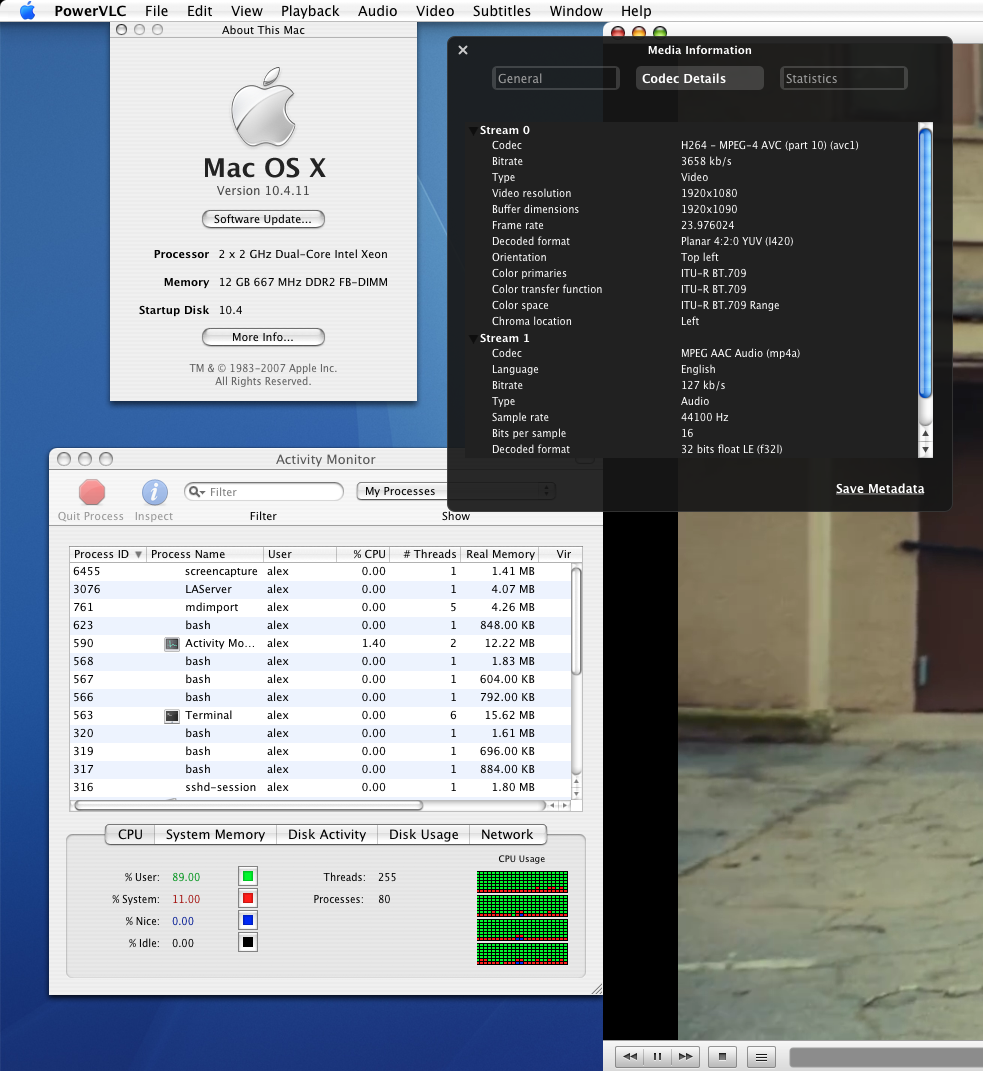
Task: Select the bash process 623 row
Action: point(320,625)
